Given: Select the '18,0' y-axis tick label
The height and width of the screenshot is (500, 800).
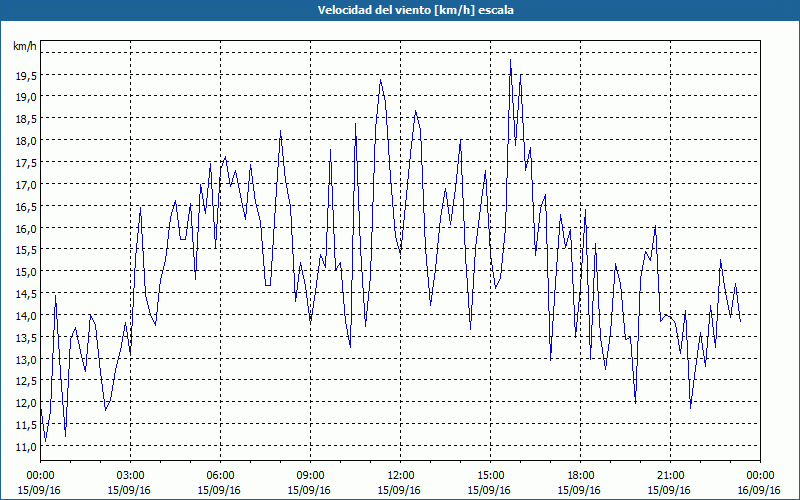Looking at the screenshot, I should 26,141.
